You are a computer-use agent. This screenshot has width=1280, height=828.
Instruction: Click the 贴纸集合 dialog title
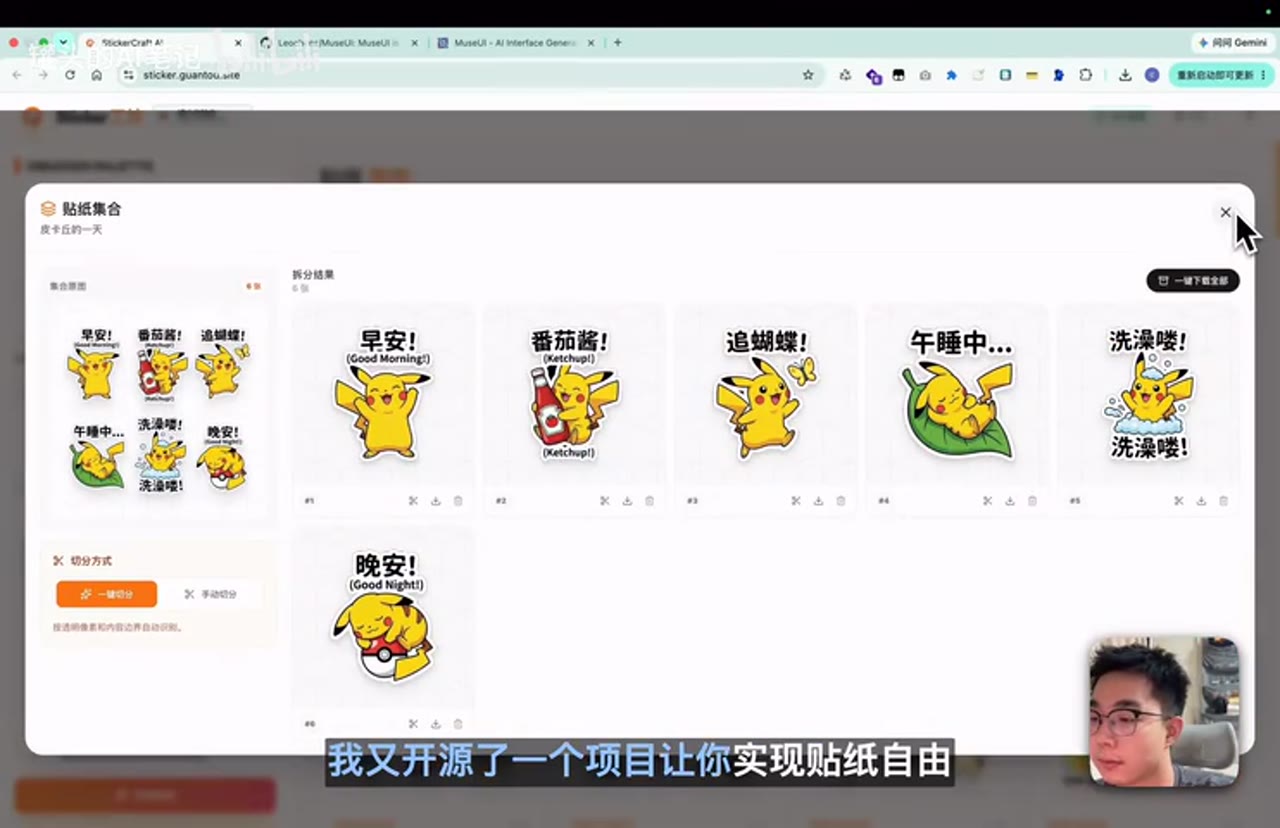pyautogui.click(x=92, y=209)
